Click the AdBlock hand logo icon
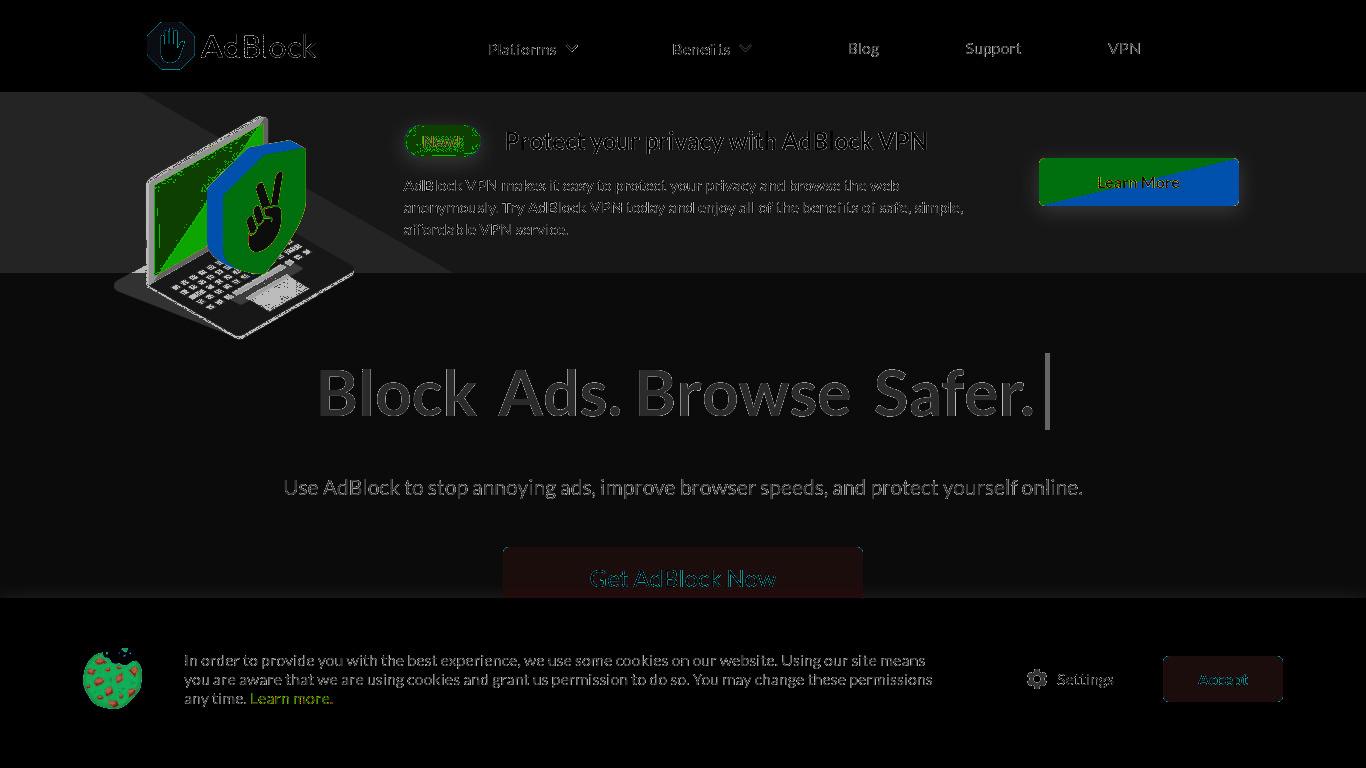 [x=170, y=46]
